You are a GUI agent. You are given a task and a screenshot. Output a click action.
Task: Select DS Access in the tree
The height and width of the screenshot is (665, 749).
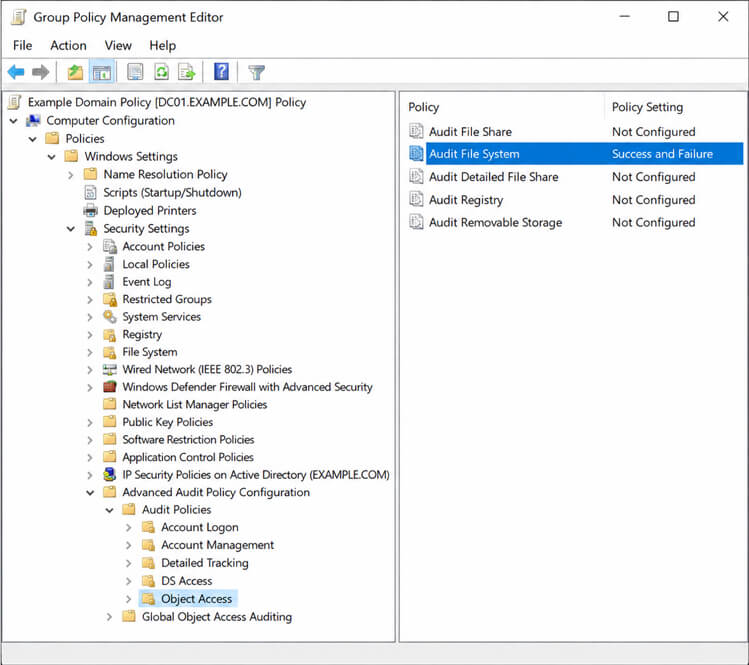[186, 581]
